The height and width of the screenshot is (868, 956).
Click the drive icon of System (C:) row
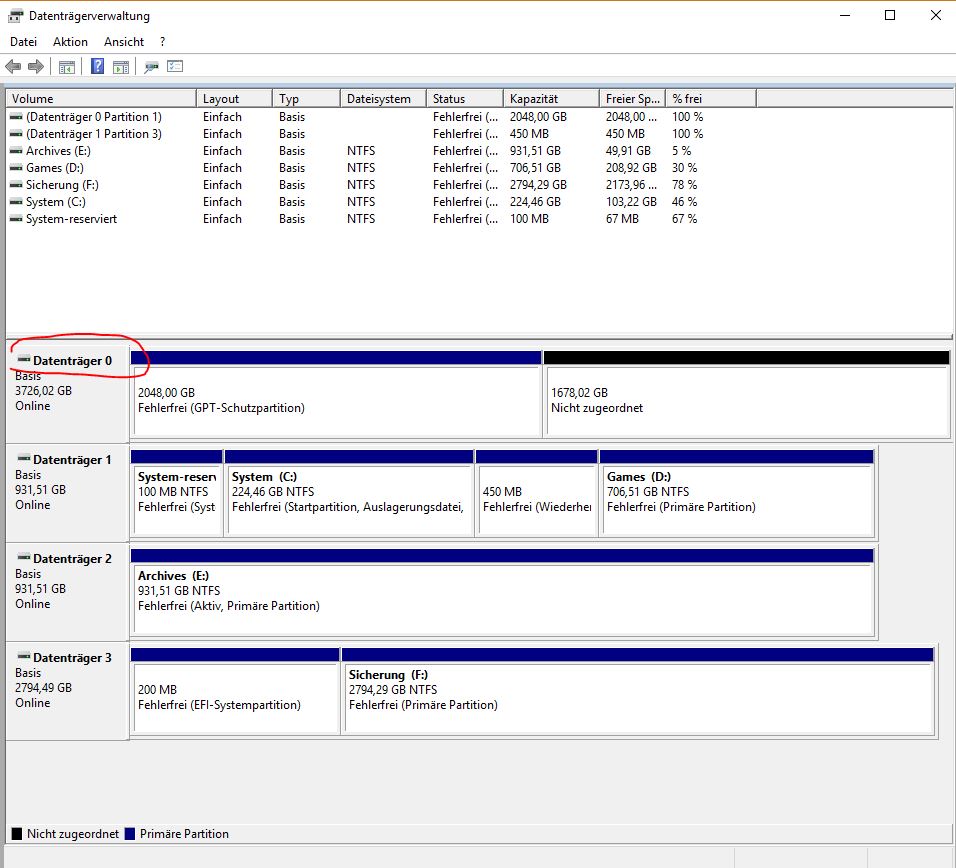coord(16,202)
